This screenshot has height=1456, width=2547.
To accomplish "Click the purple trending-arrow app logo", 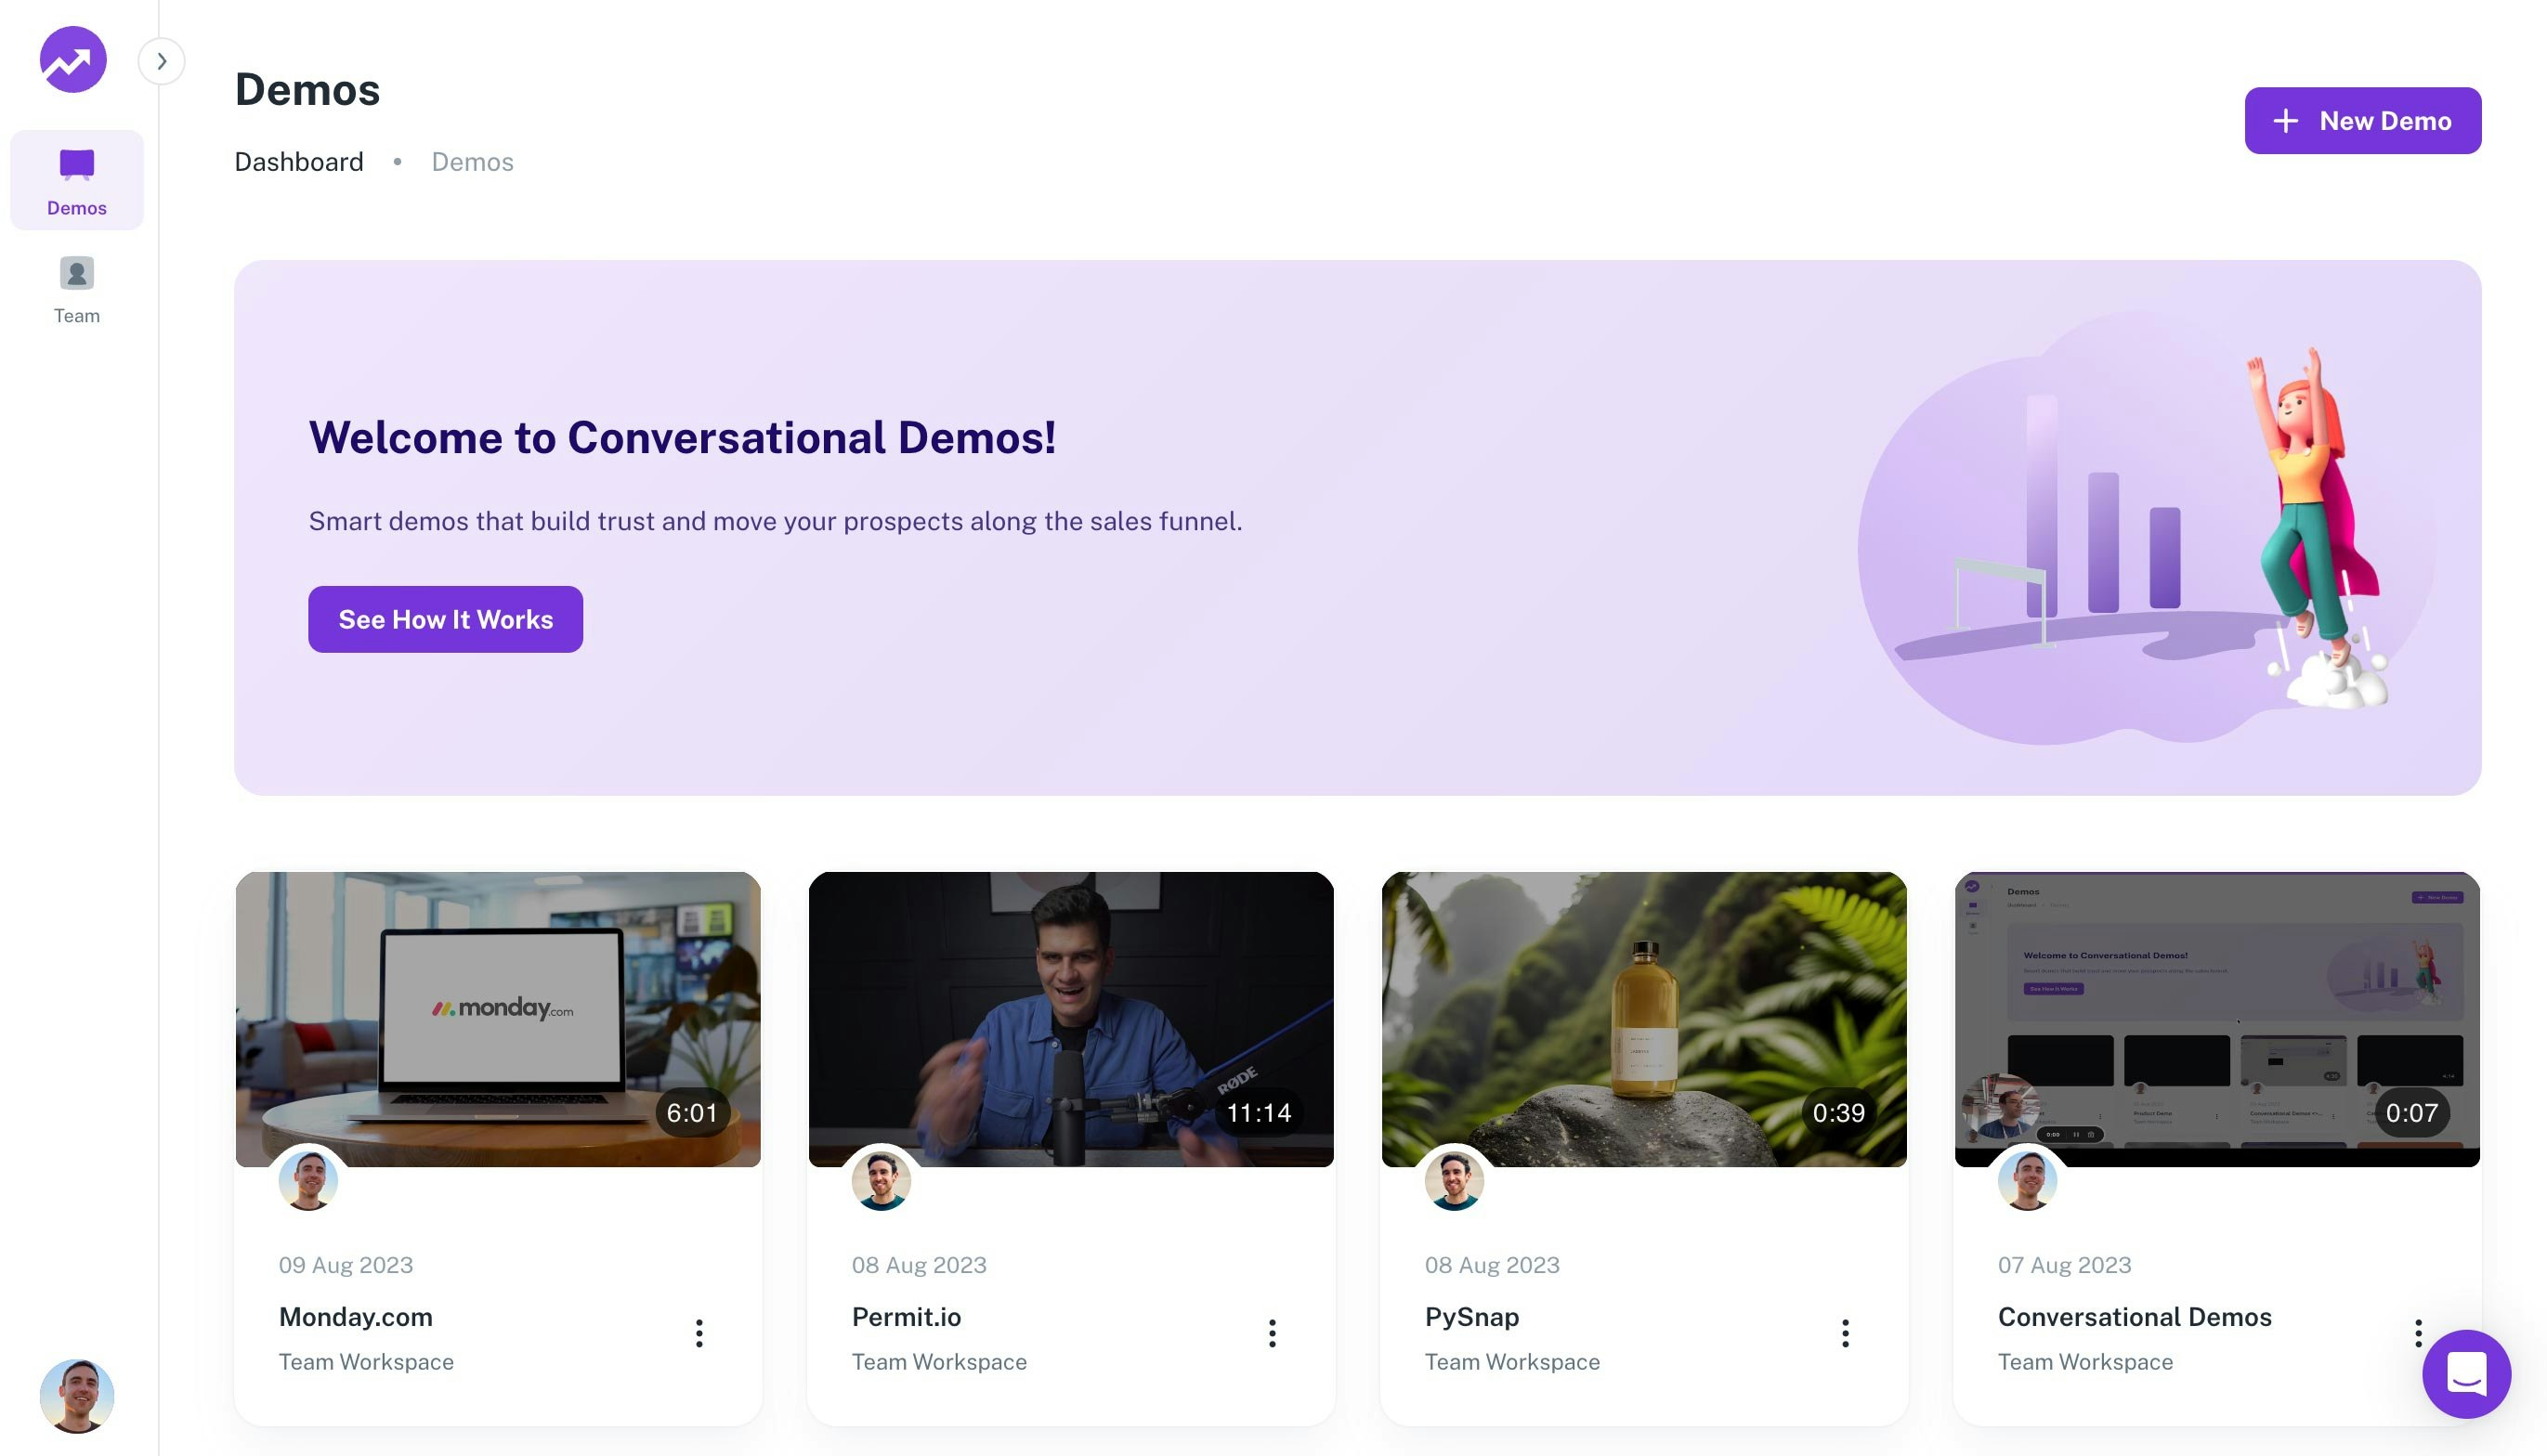I will click(x=73, y=60).
